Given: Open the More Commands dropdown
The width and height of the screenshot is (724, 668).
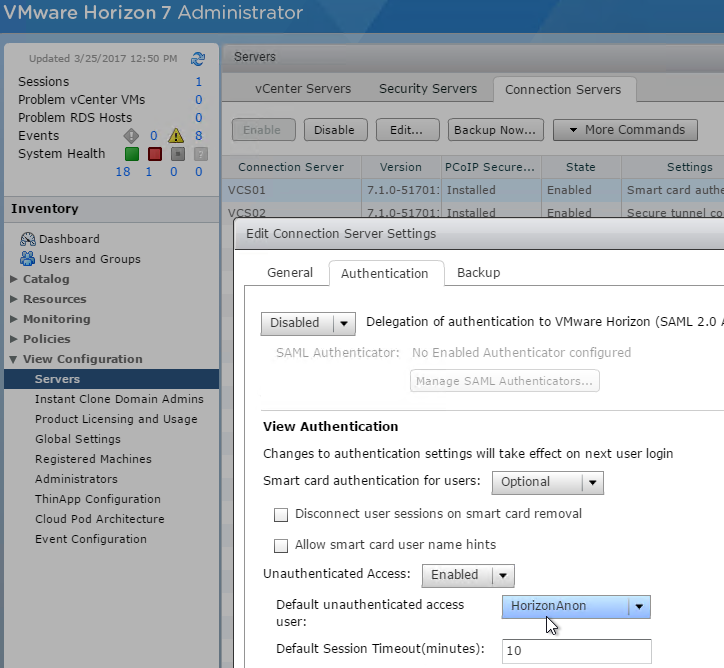Looking at the screenshot, I should click(x=625, y=130).
